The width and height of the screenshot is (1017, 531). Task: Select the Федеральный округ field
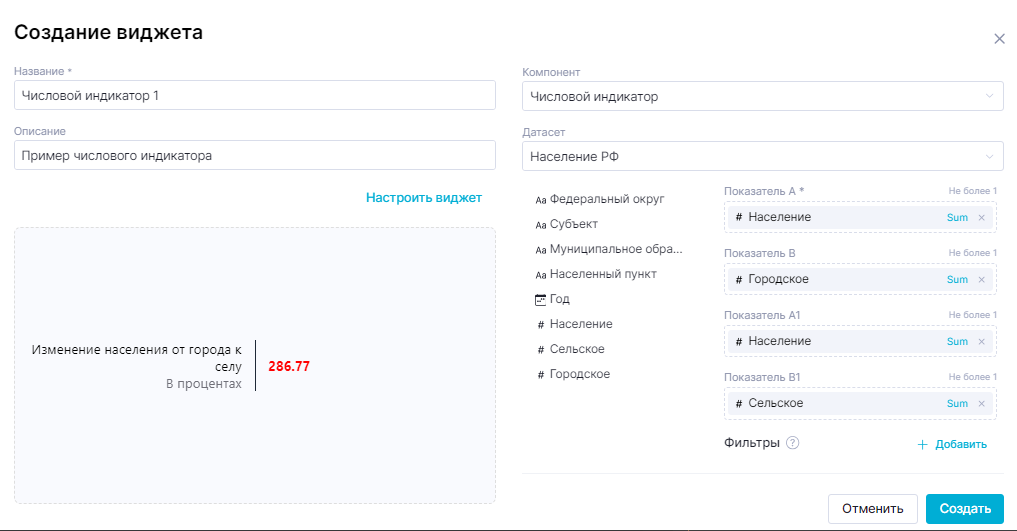pyautogui.click(x=606, y=199)
